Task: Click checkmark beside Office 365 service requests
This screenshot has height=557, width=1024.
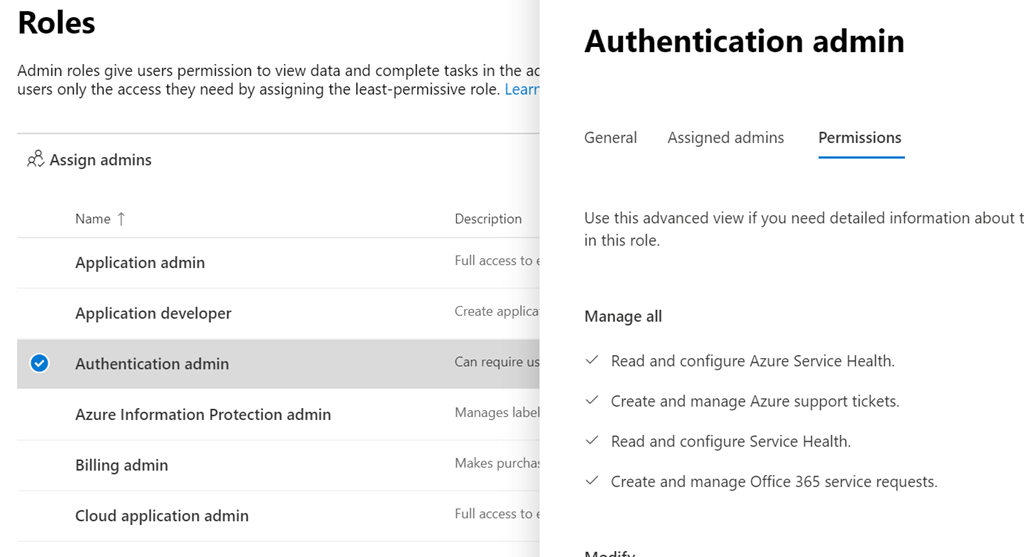Action: pyautogui.click(x=592, y=481)
